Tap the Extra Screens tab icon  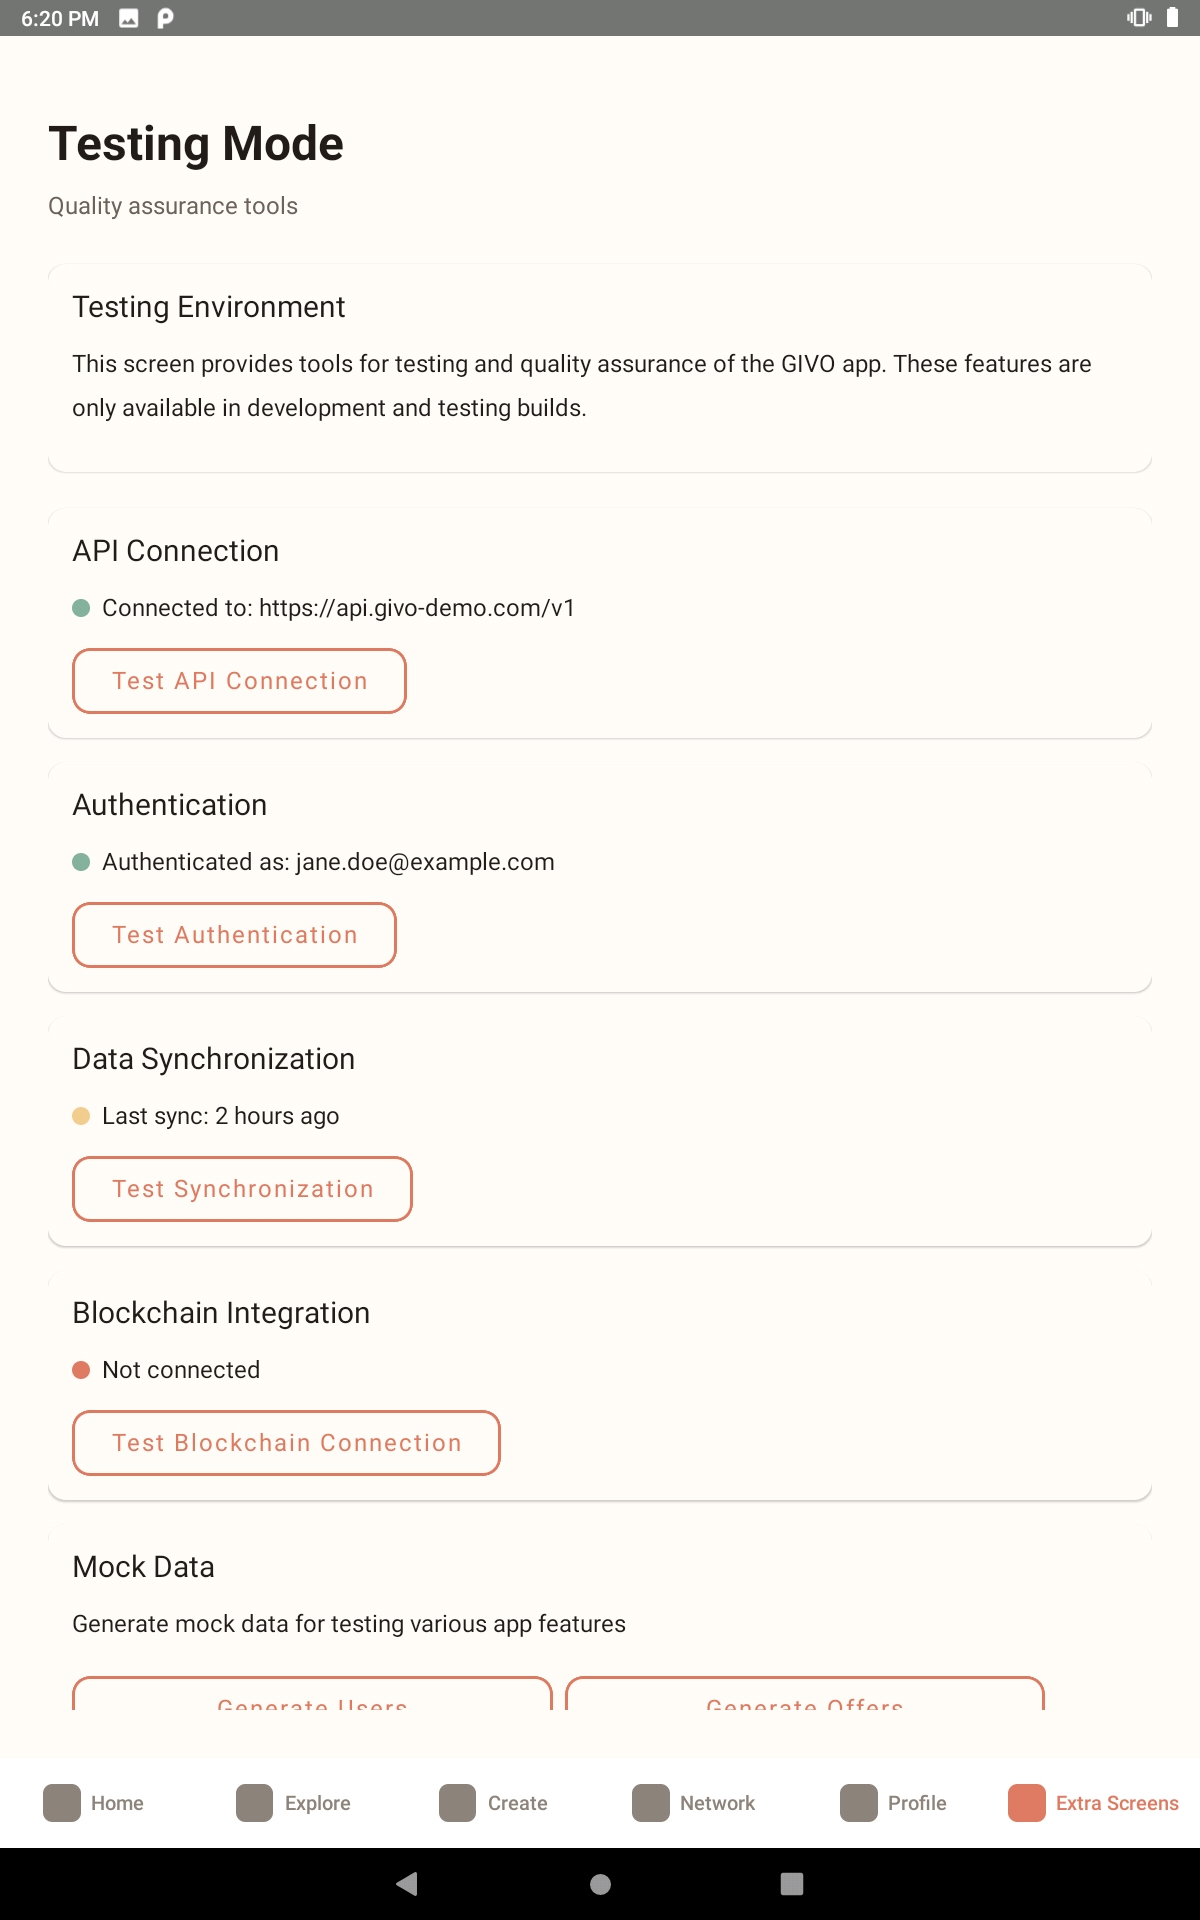point(1026,1803)
